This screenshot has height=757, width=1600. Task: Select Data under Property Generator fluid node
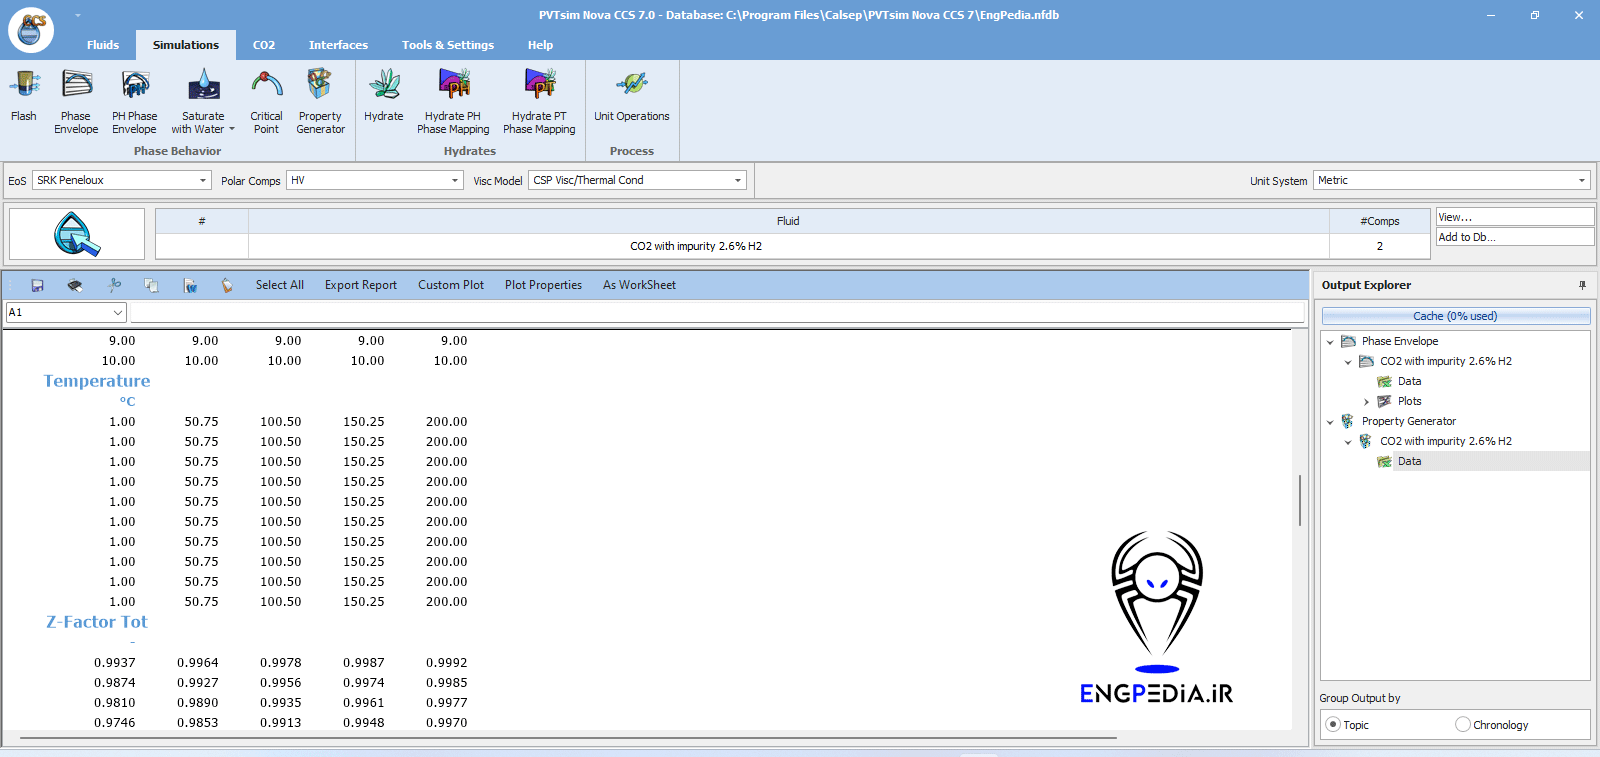[1410, 461]
